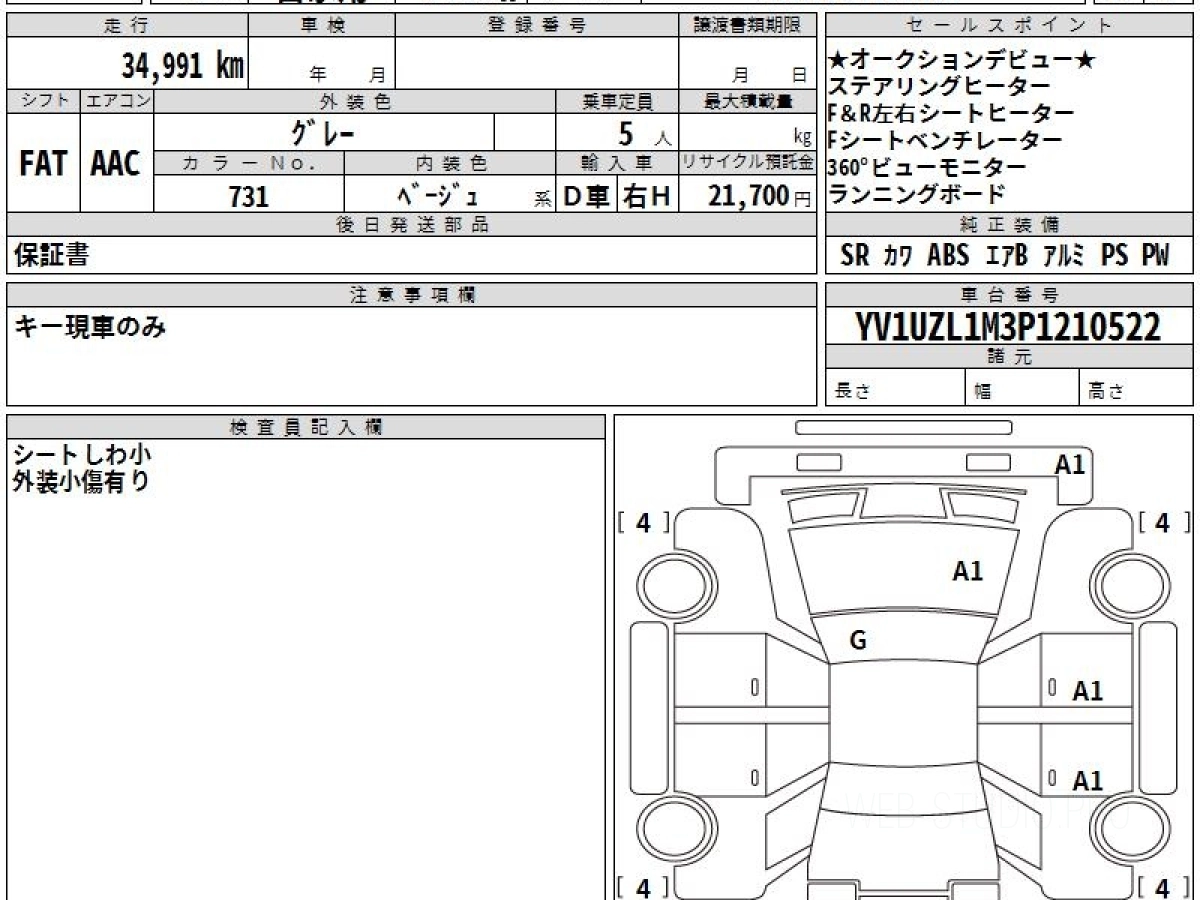This screenshot has width=1200, height=900.
Task: Click the 内装色 header
Action: click(450, 163)
